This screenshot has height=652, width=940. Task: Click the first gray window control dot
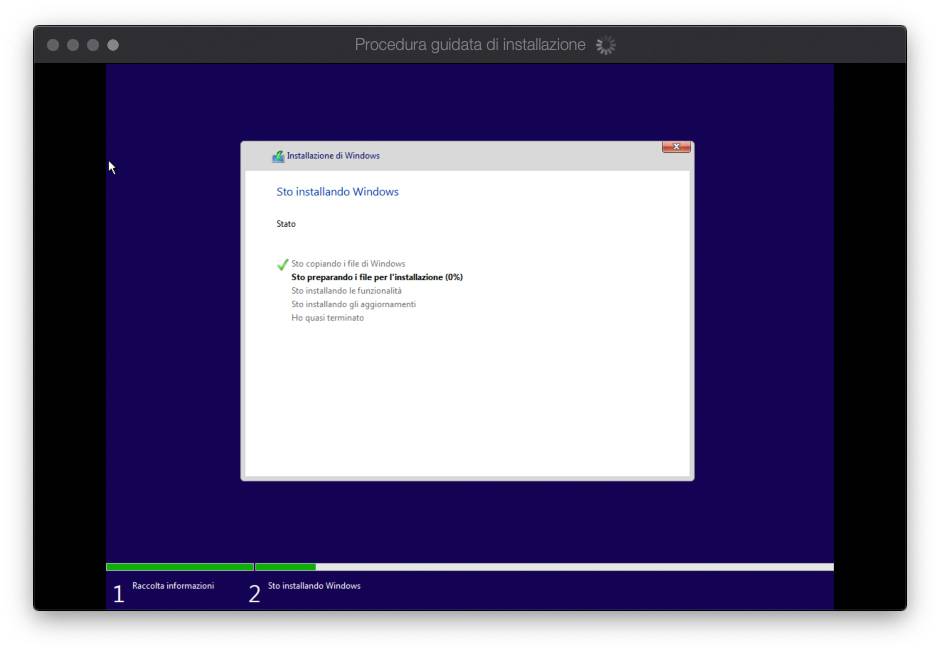pyautogui.click(x=53, y=45)
